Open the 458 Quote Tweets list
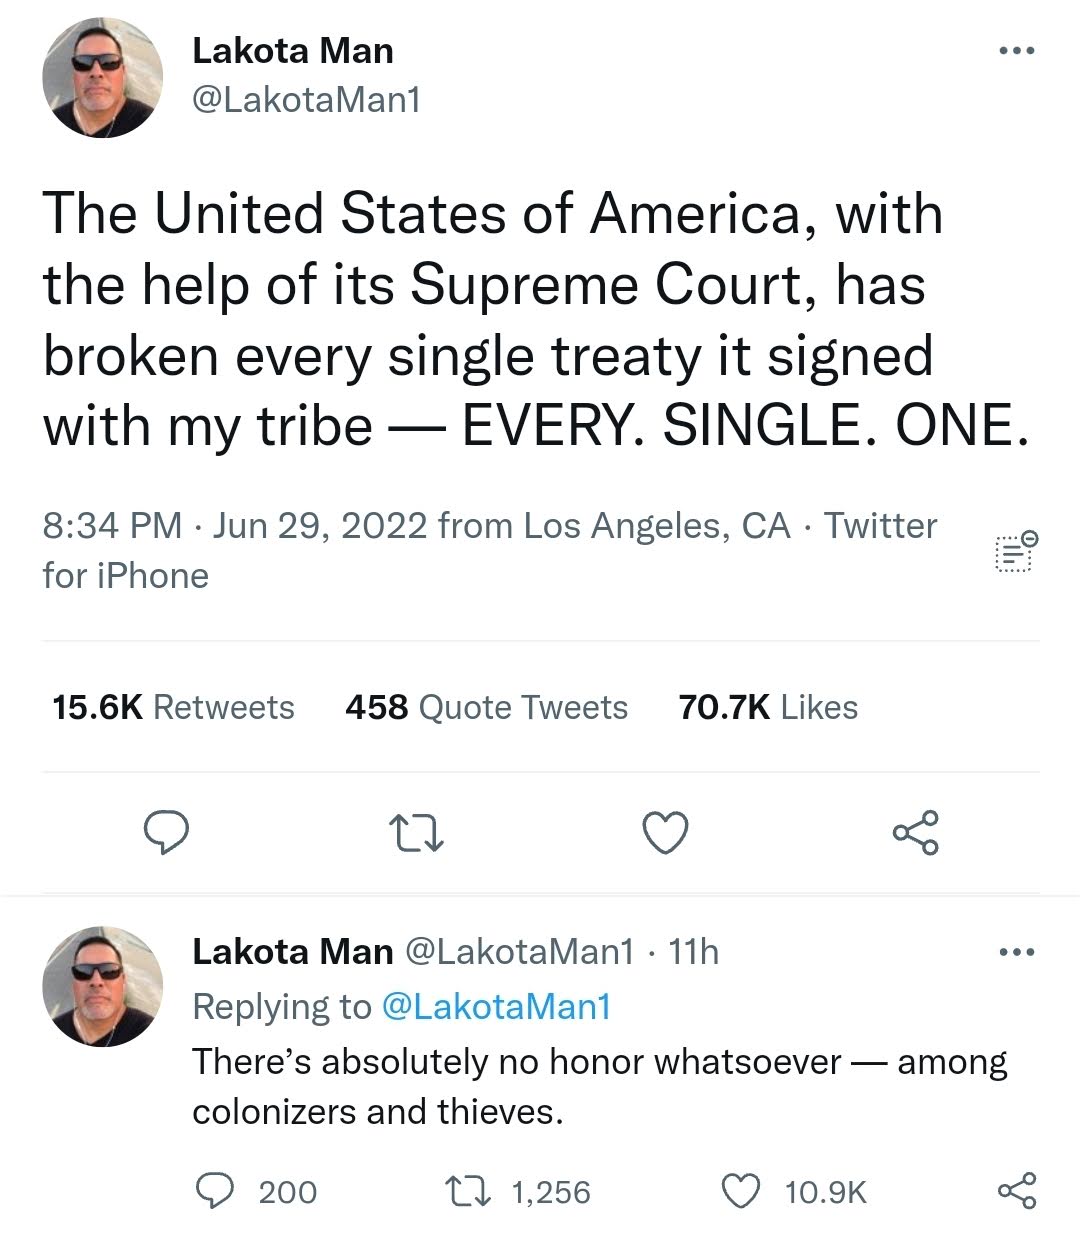The width and height of the screenshot is (1080, 1242). click(x=486, y=707)
